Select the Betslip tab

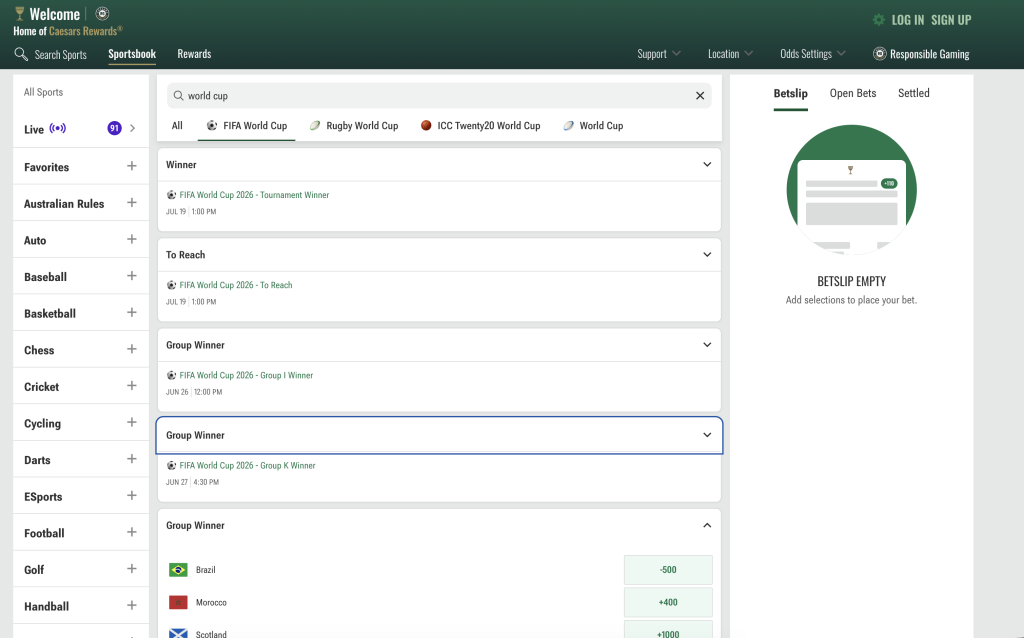790,93
